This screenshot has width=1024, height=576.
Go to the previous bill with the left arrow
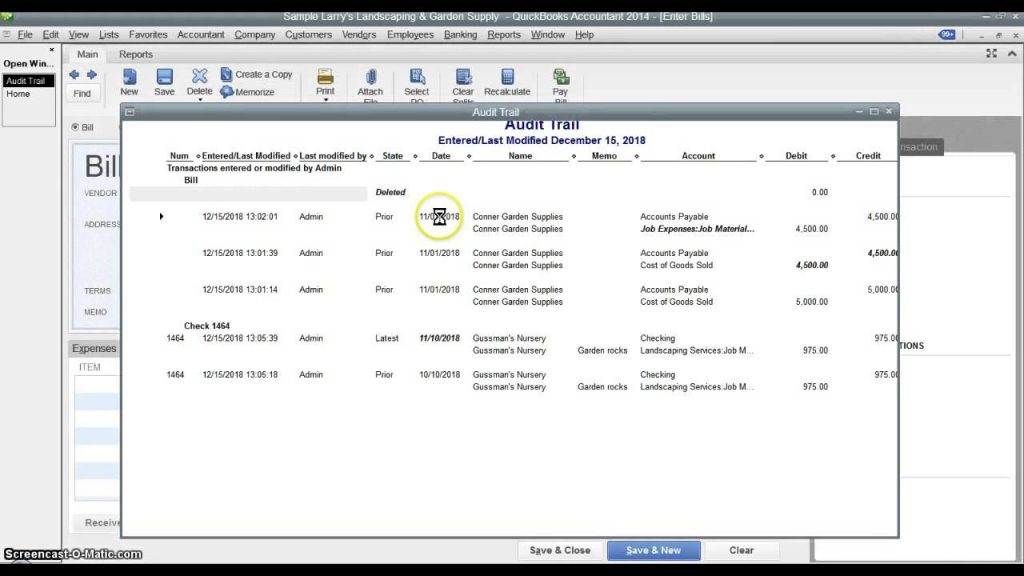(74, 74)
